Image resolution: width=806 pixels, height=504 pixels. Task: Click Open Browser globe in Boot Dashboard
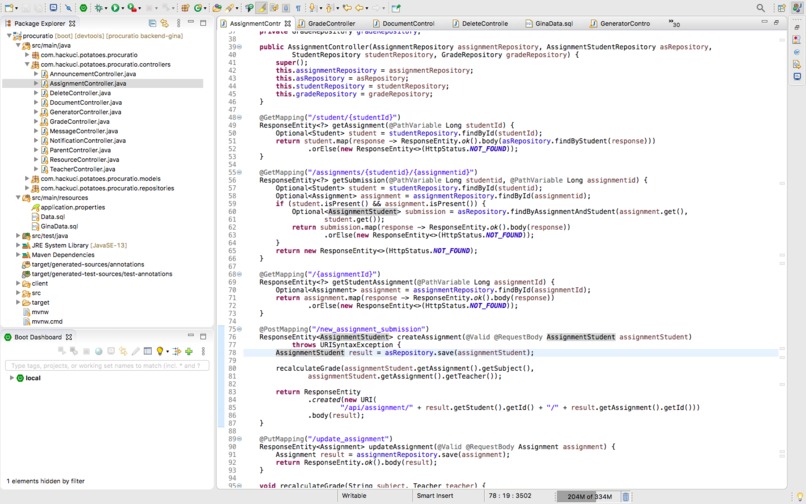coord(98,351)
